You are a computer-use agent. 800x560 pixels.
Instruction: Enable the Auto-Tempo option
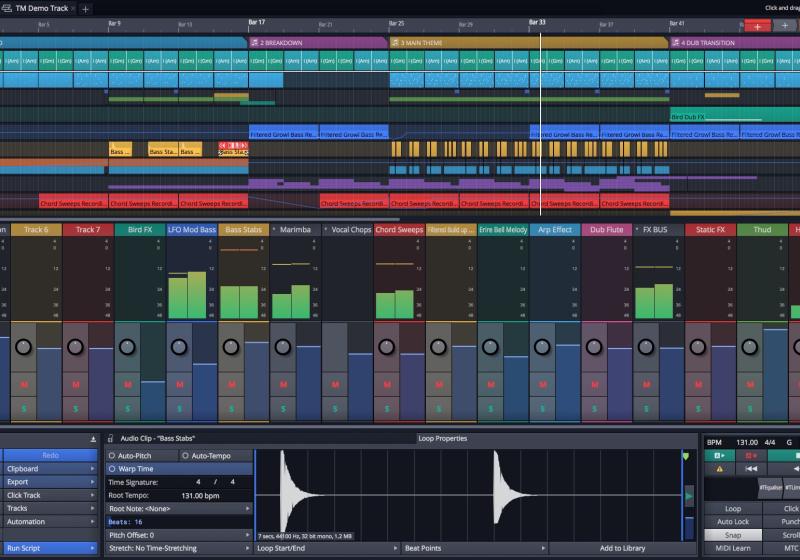(216, 455)
